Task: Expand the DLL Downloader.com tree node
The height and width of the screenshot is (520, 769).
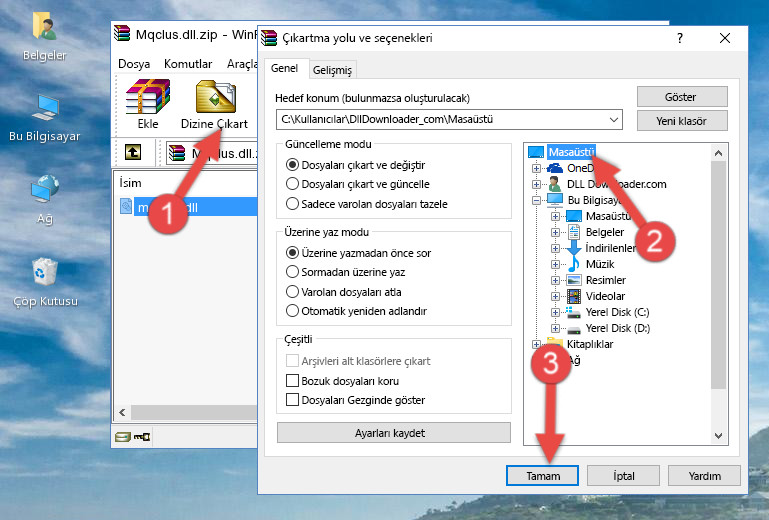Action: (536, 184)
